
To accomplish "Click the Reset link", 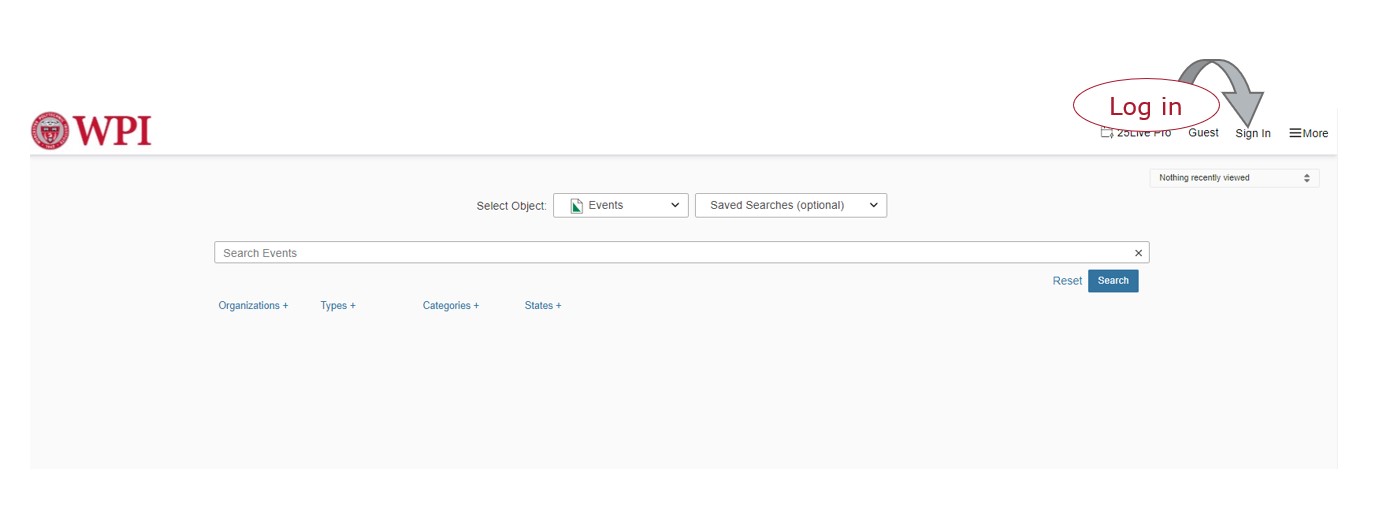I will click(1067, 281).
